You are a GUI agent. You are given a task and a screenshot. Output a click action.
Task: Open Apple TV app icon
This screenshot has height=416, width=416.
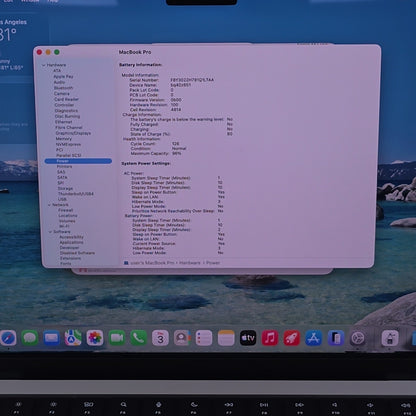248,338
